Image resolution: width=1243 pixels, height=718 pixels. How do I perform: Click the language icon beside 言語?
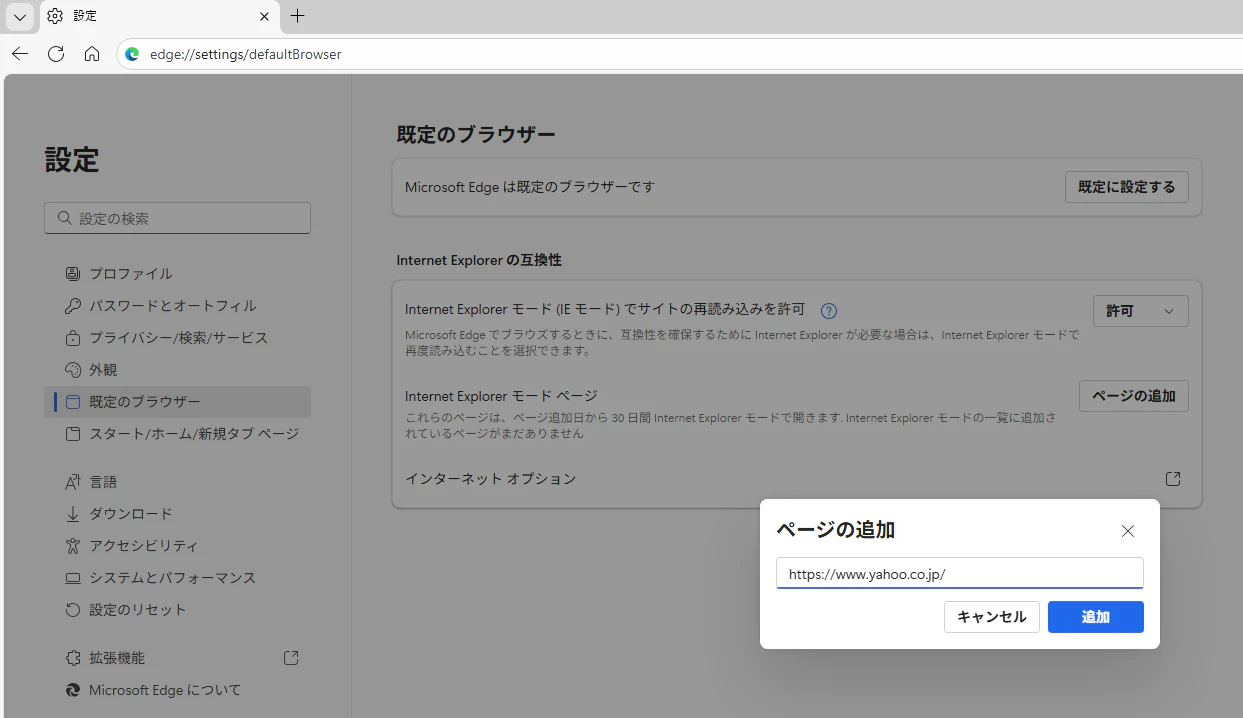pyautogui.click(x=72, y=482)
